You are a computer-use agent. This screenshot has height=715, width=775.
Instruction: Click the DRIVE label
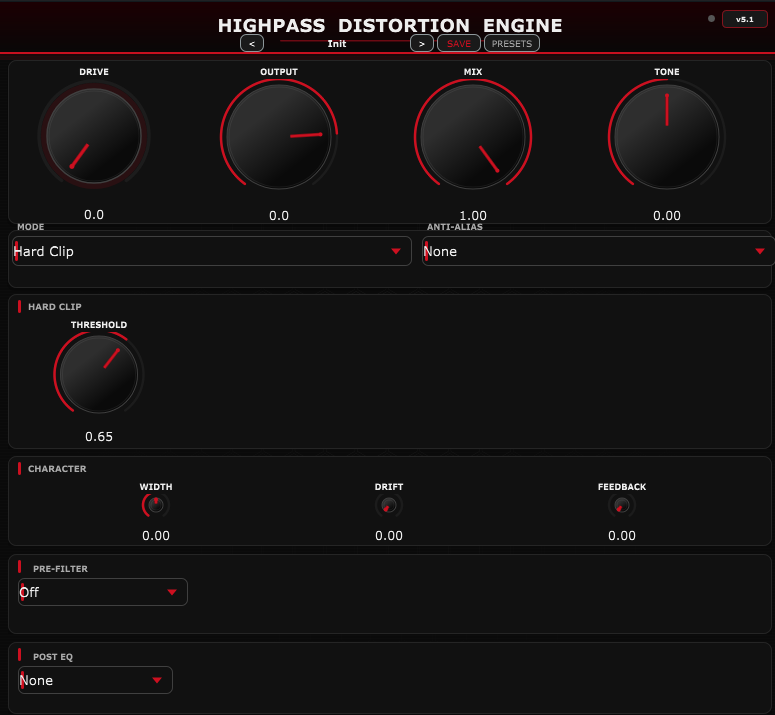tap(94, 72)
